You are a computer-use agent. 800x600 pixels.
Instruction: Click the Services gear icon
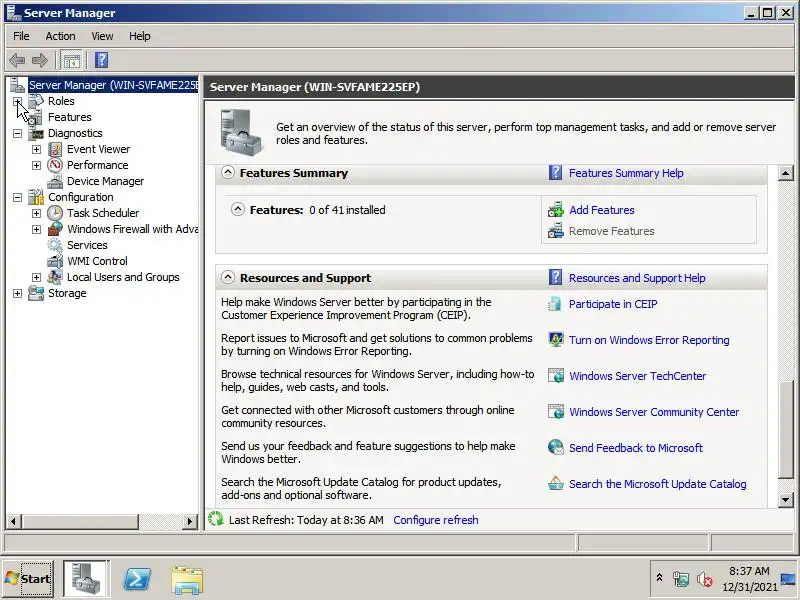coord(55,245)
